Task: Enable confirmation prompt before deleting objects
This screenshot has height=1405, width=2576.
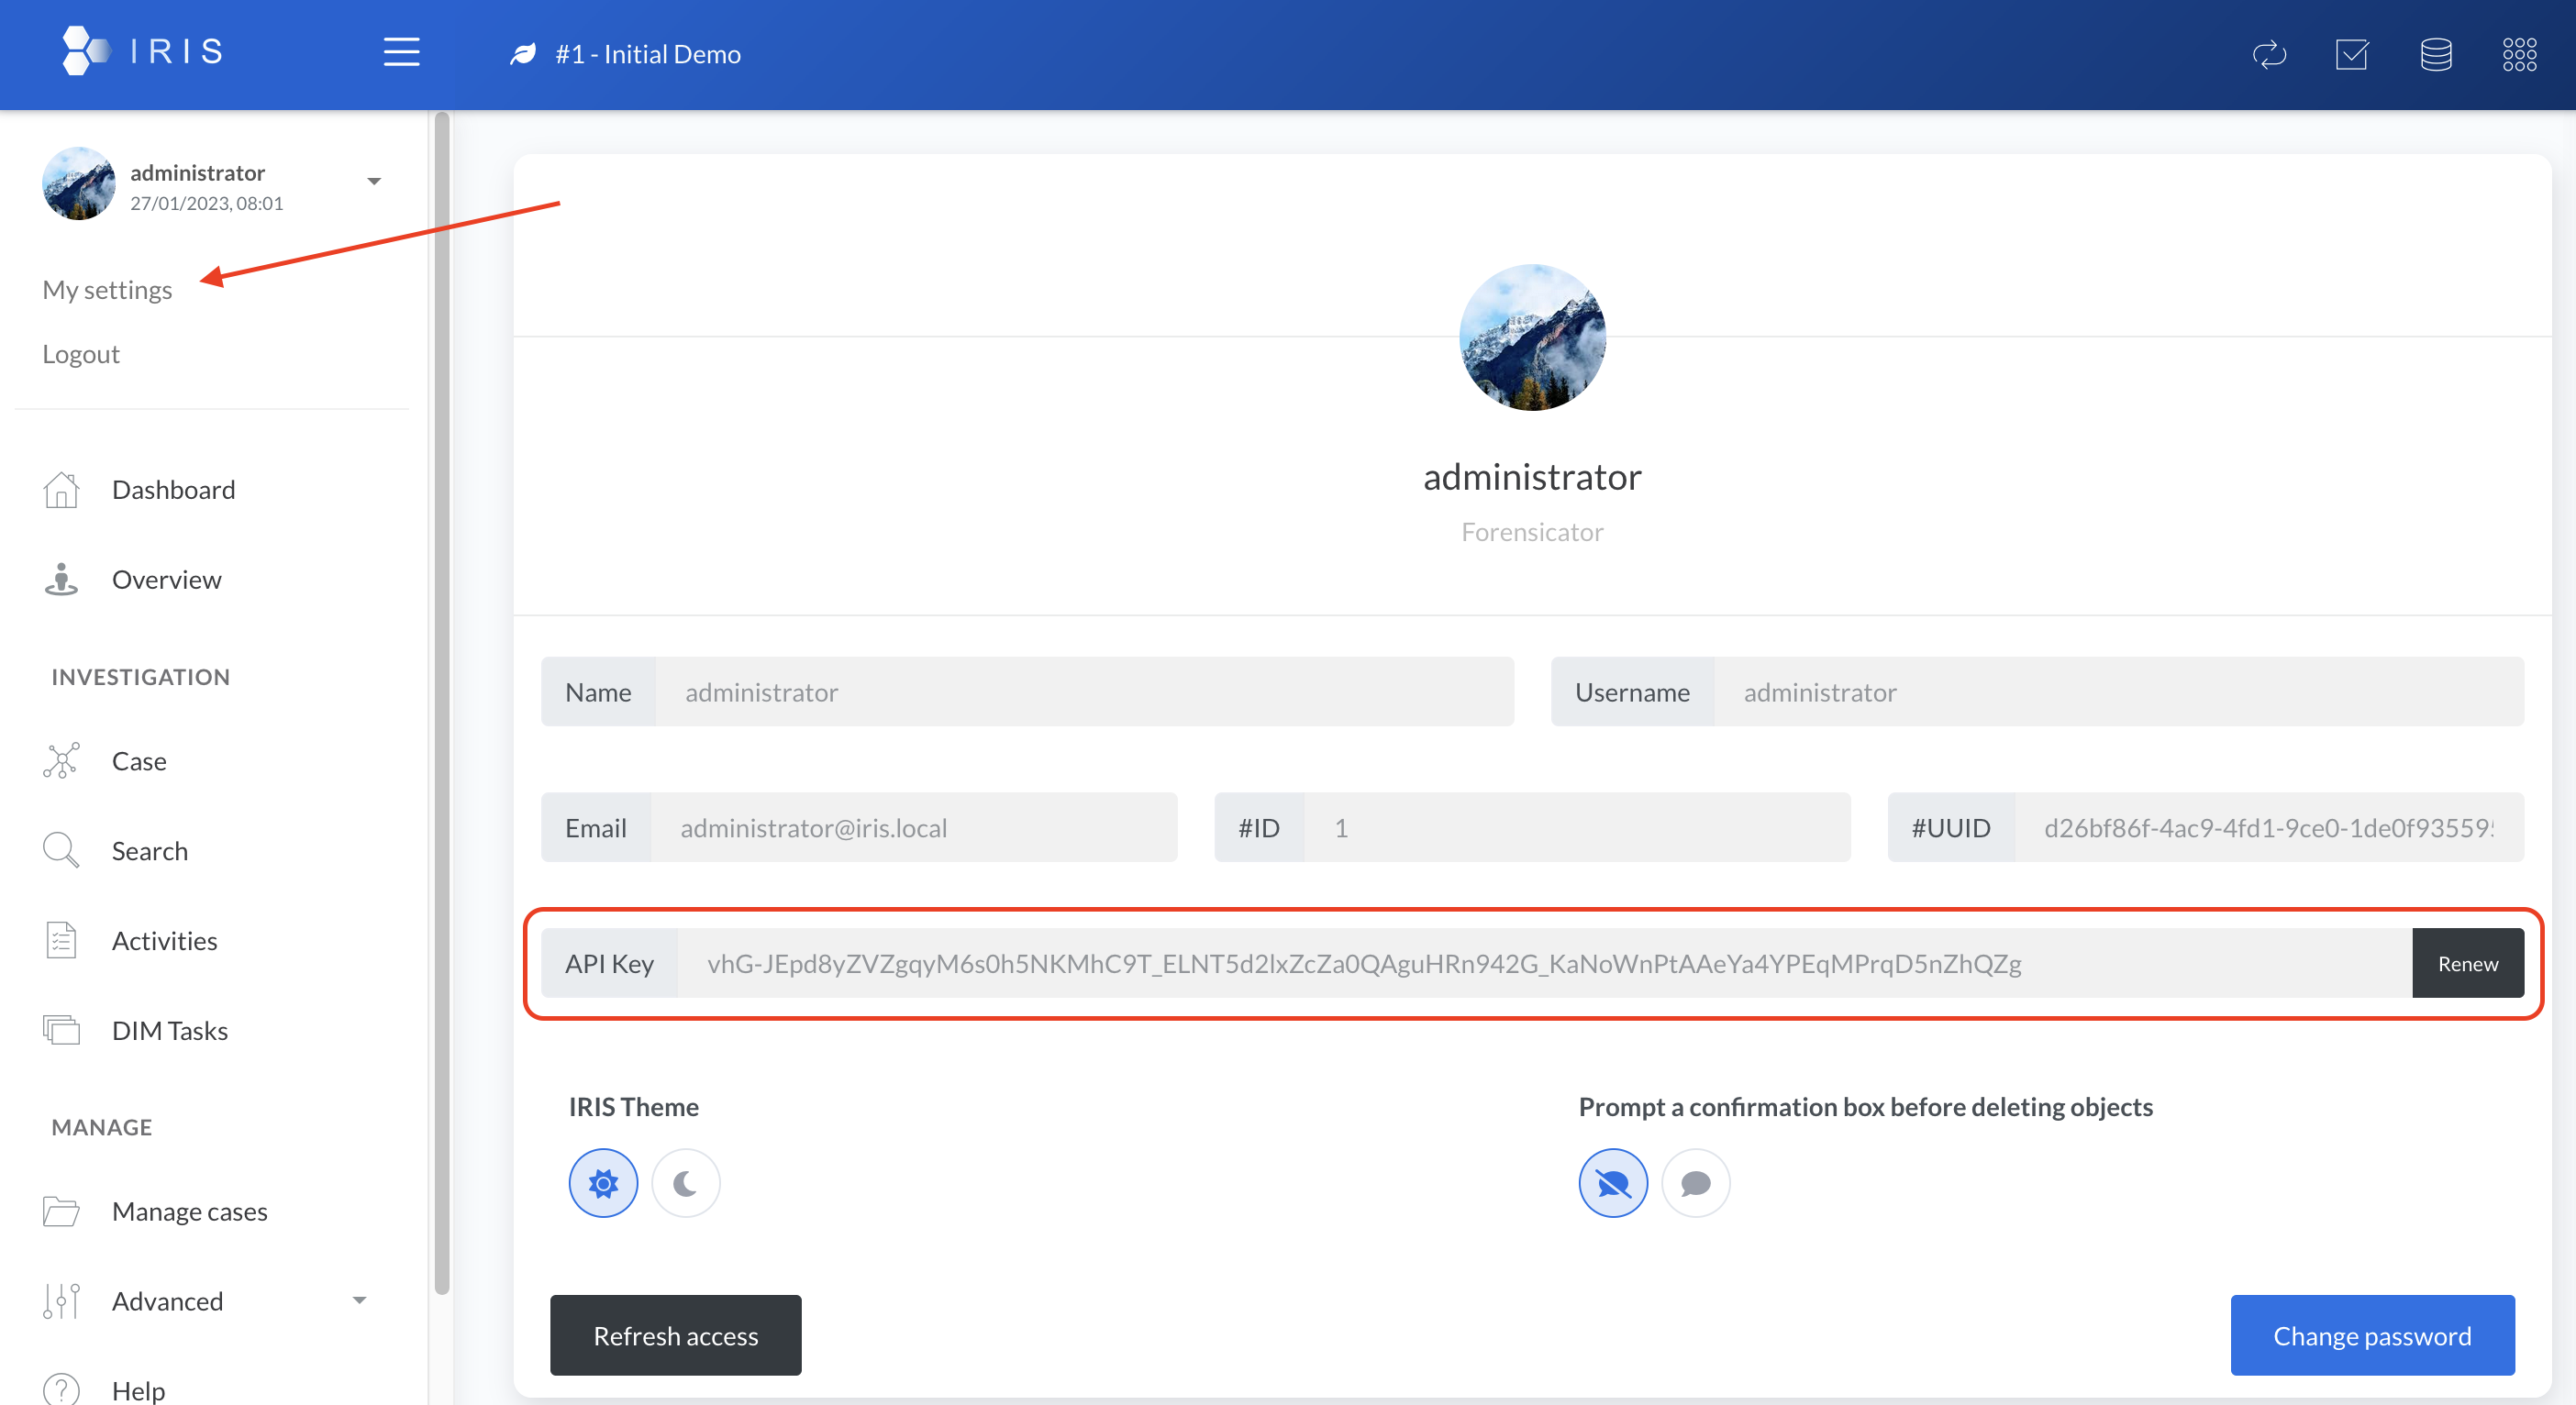Action: click(1695, 1183)
